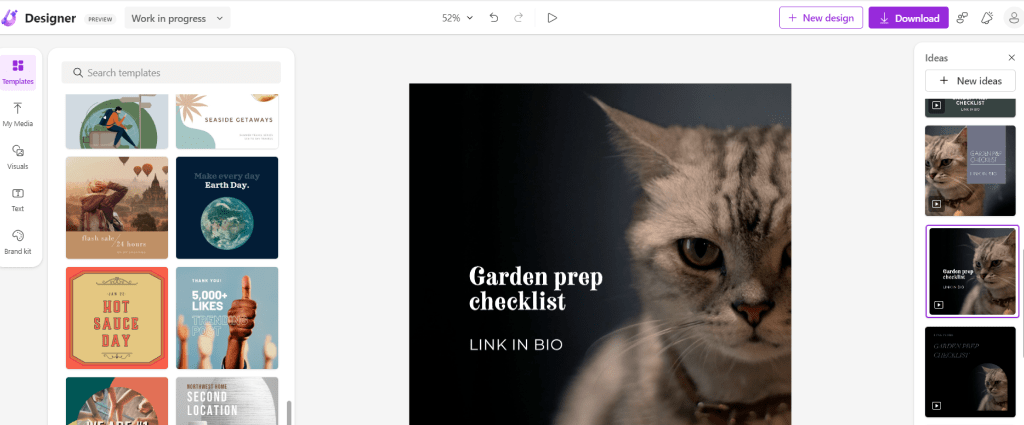The image size is (1024, 425).
Task: Select the teal and orange circle template
Action: 117,401
